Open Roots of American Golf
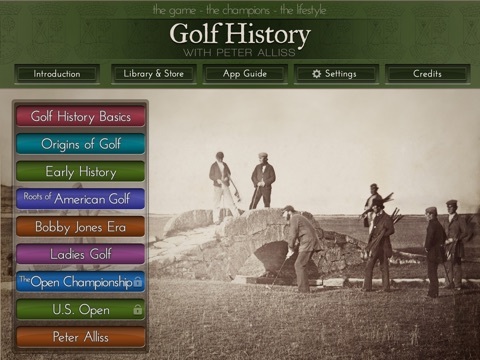This screenshot has height=360, width=480. click(x=80, y=199)
